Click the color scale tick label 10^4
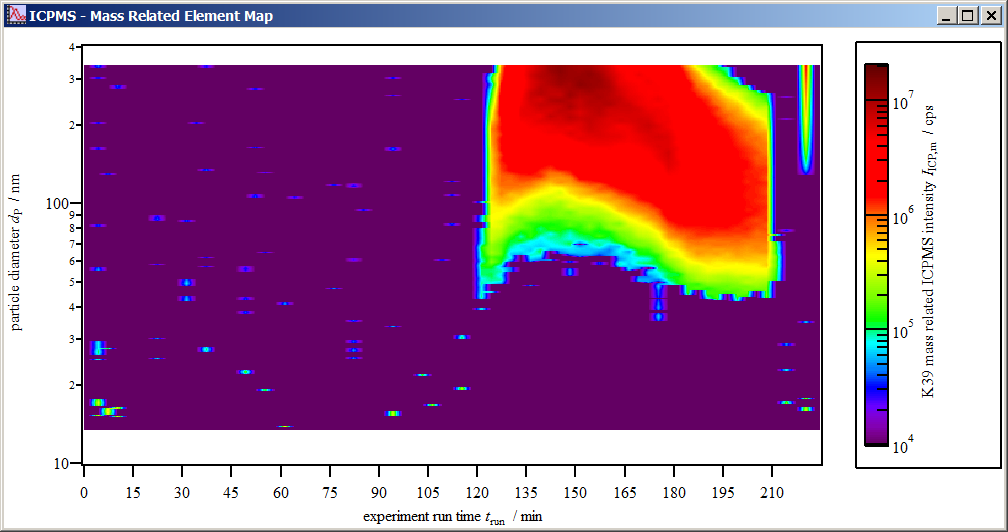Screen dimensions: 1008x532 [x=903, y=446]
